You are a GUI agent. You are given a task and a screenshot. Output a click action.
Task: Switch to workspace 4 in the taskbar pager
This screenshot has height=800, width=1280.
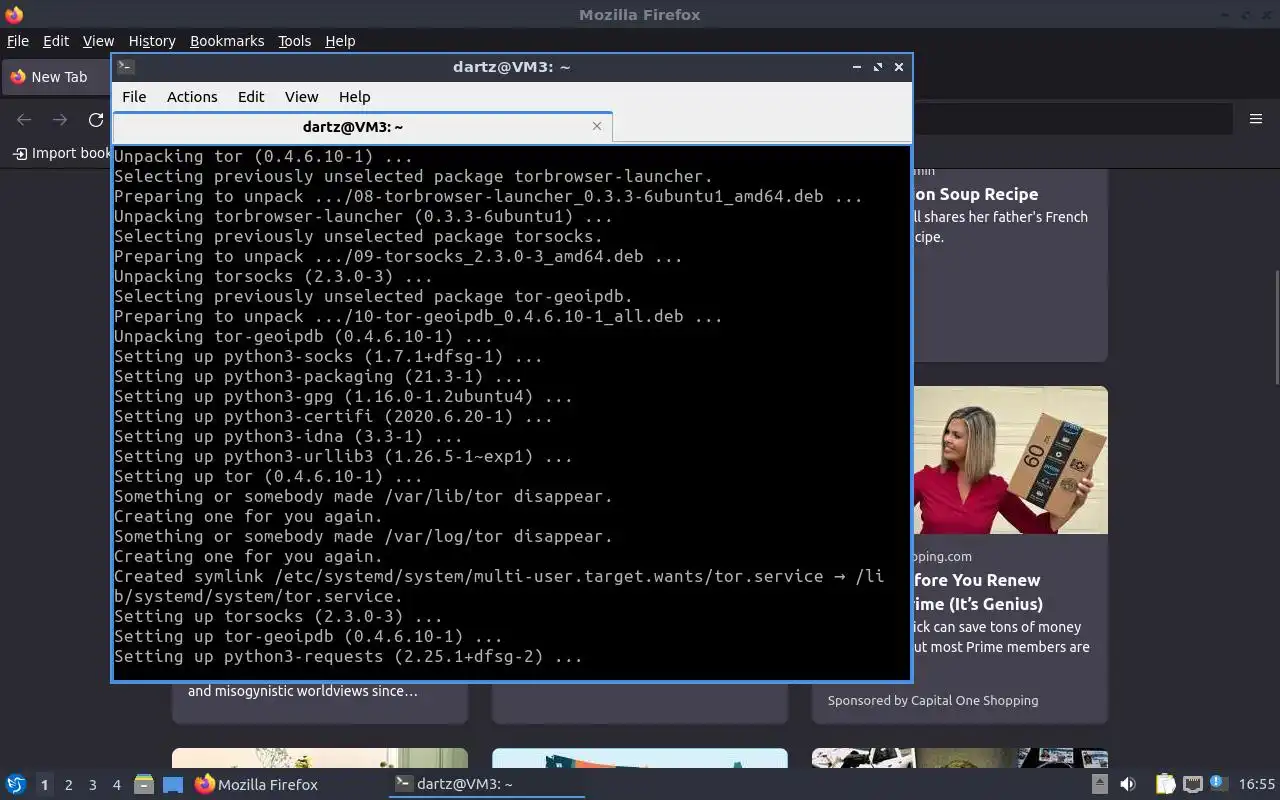[x=116, y=785]
